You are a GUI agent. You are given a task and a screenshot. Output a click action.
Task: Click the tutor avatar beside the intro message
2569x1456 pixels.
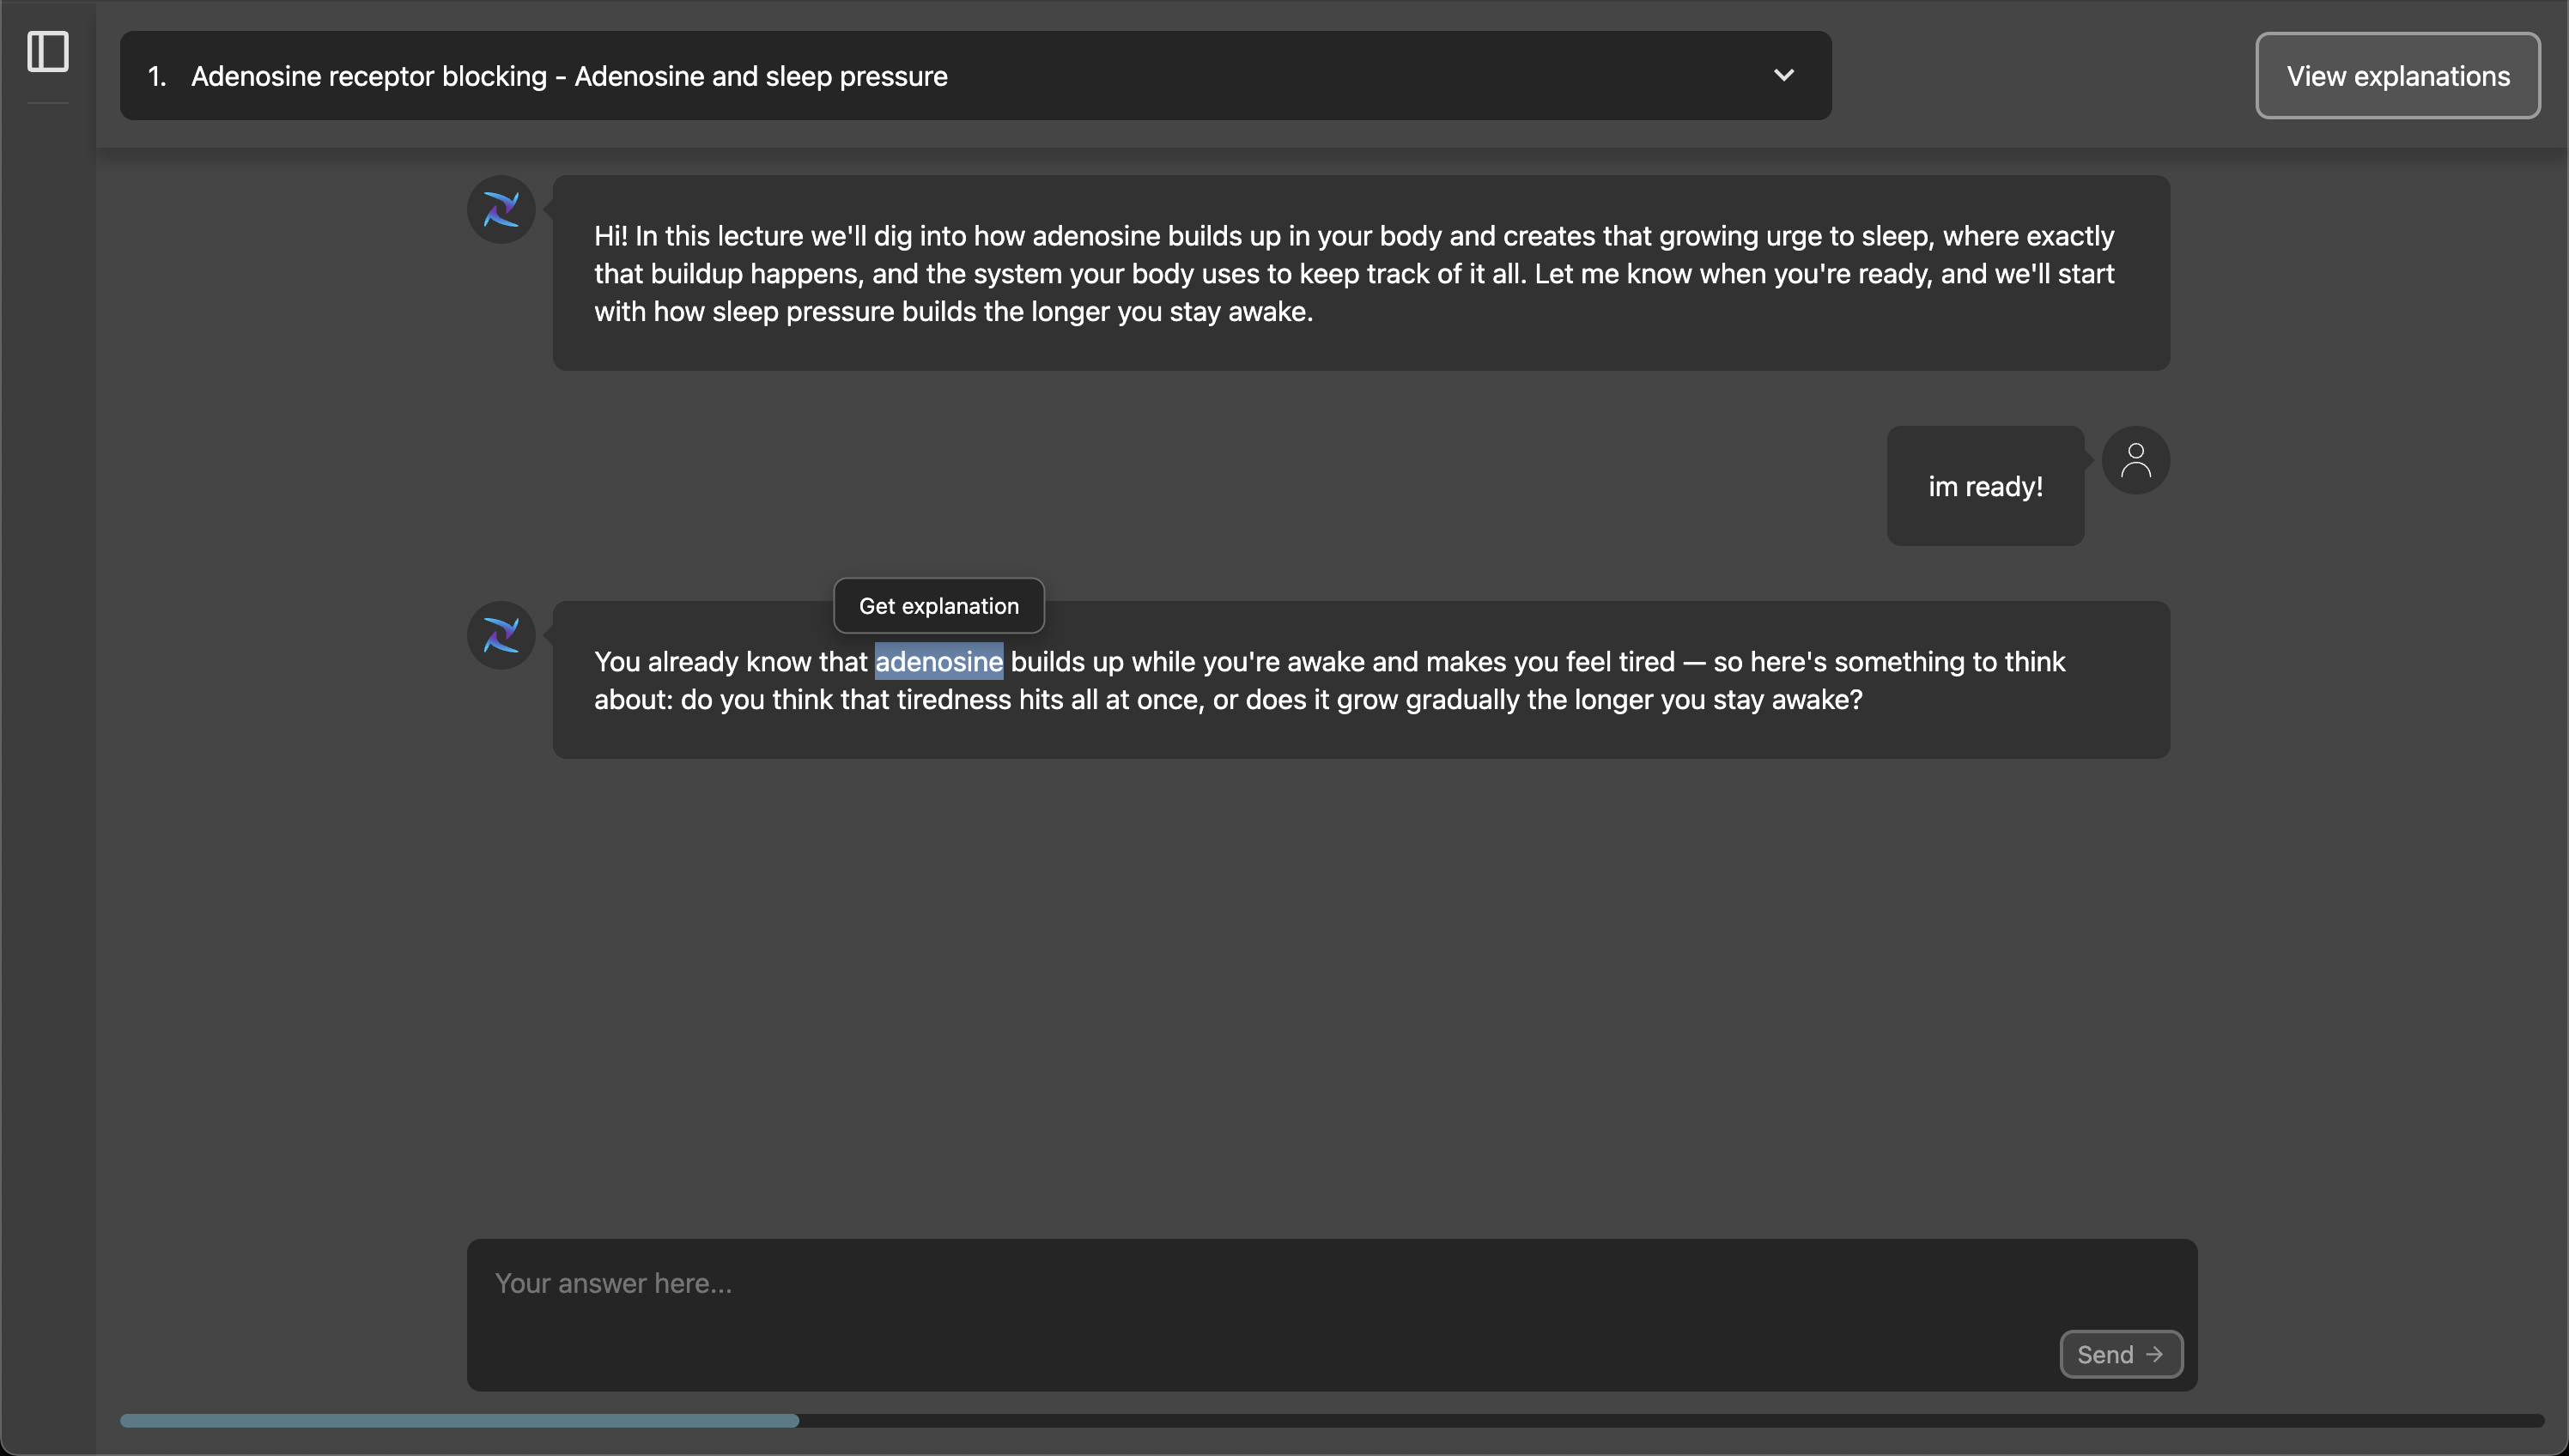point(501,209)
